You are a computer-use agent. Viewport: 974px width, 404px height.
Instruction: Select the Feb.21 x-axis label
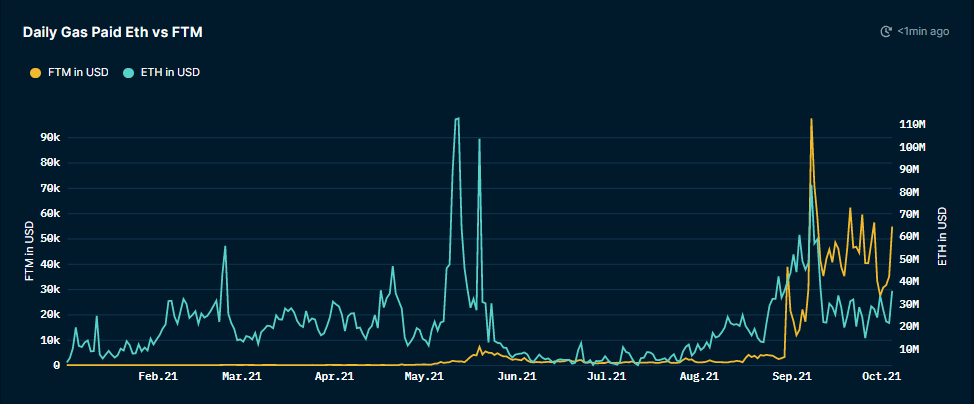pos(158,377)
